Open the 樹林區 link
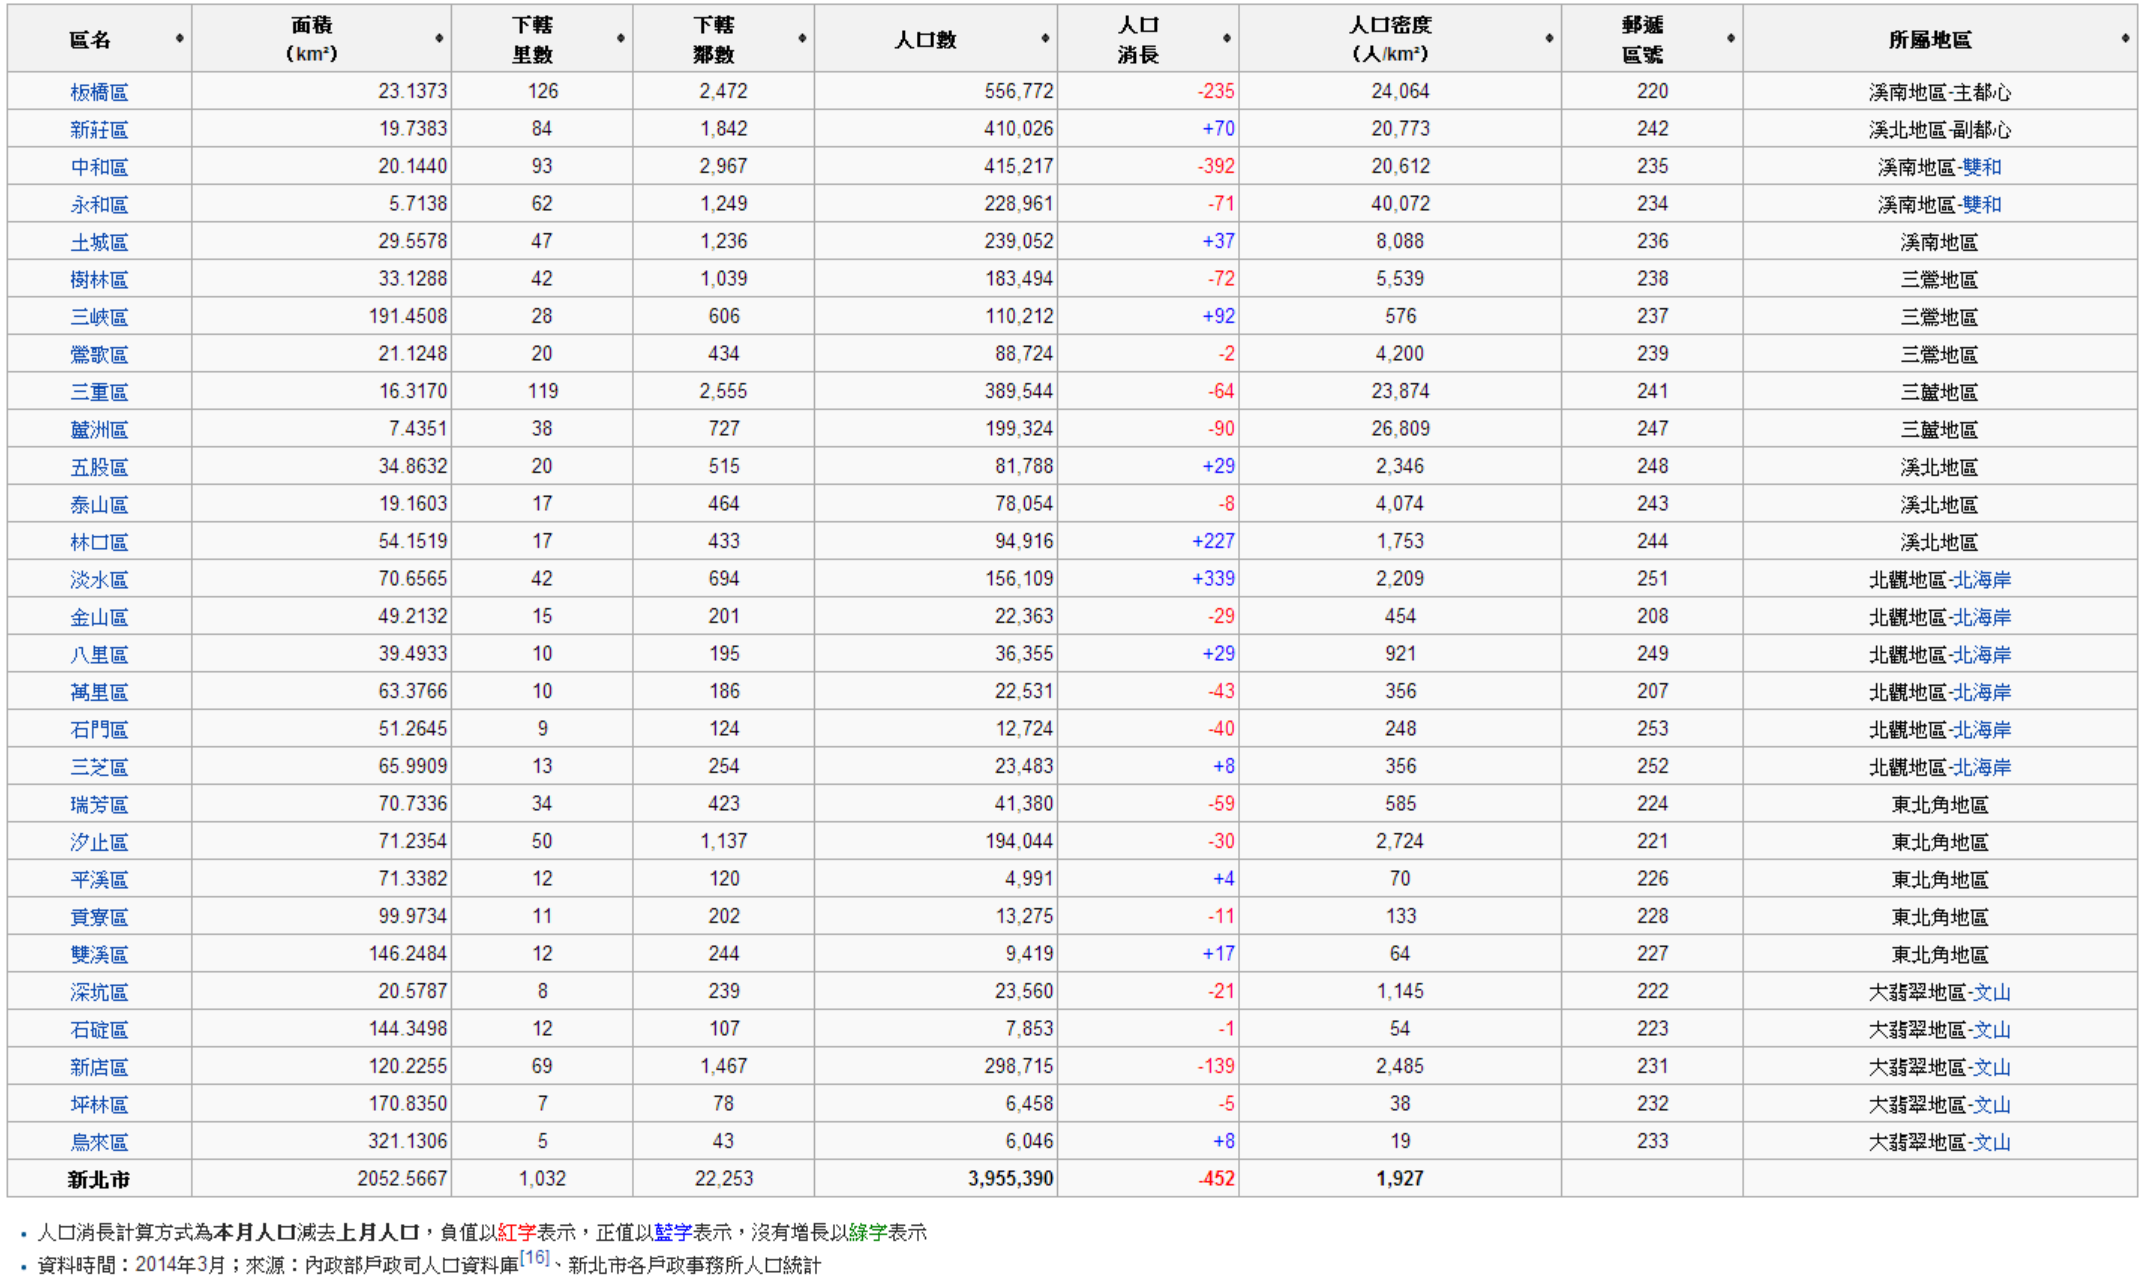Image resolution: width=2142 pixels, height=1283 pixels. pyautogui.click(x=99, y=279)
